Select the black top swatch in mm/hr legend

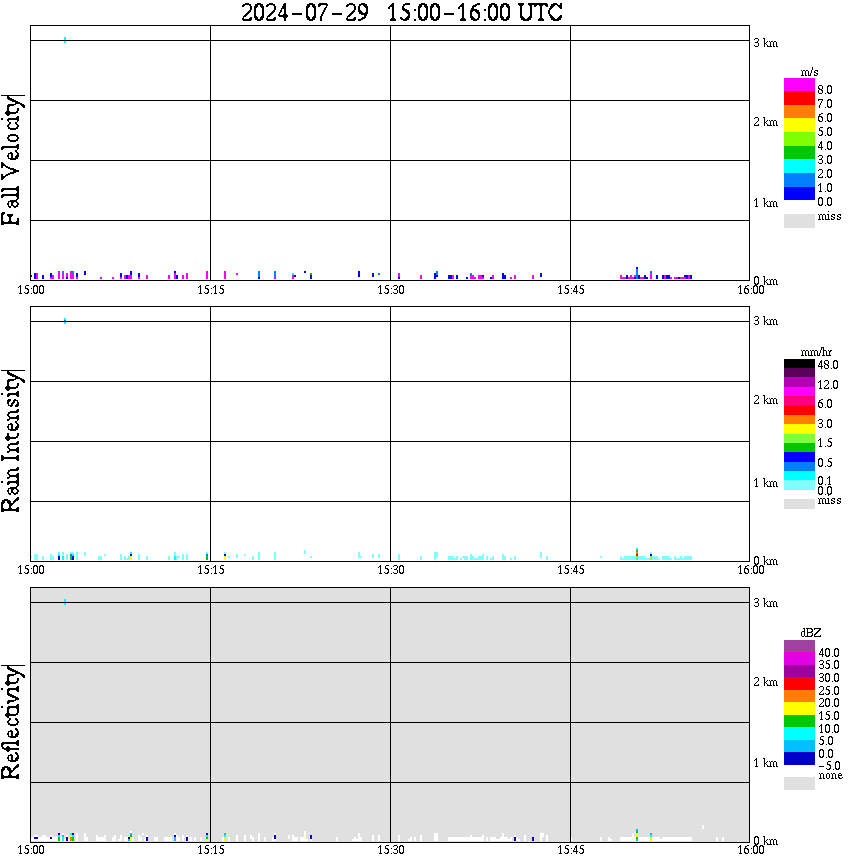coord(799,364)
